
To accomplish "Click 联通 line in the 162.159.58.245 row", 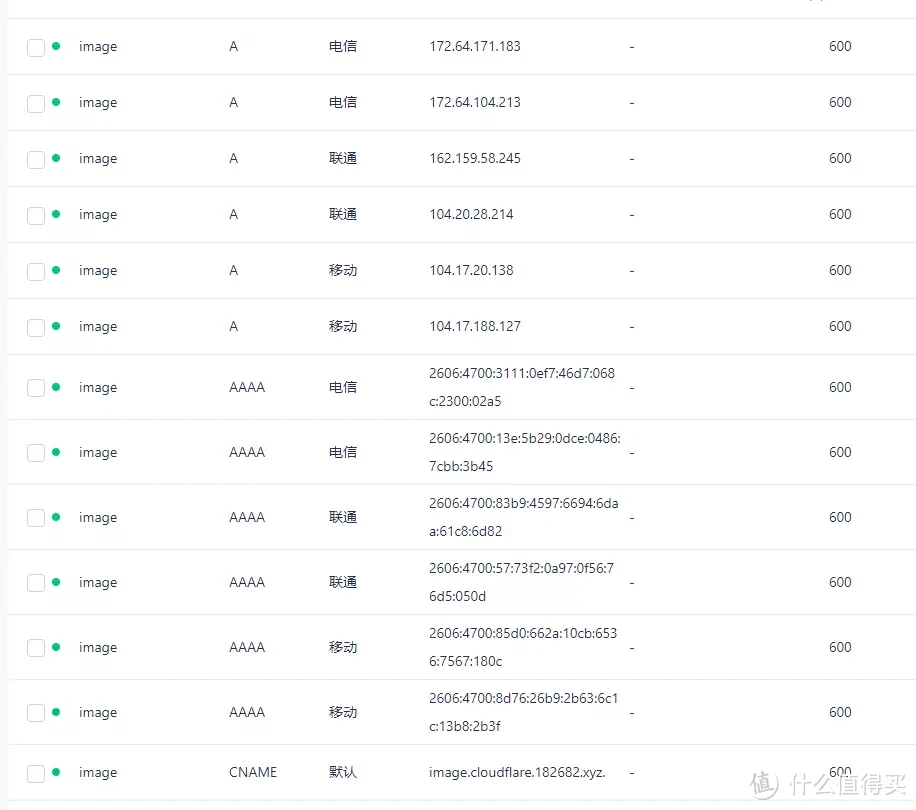I will tap(343, 158).
